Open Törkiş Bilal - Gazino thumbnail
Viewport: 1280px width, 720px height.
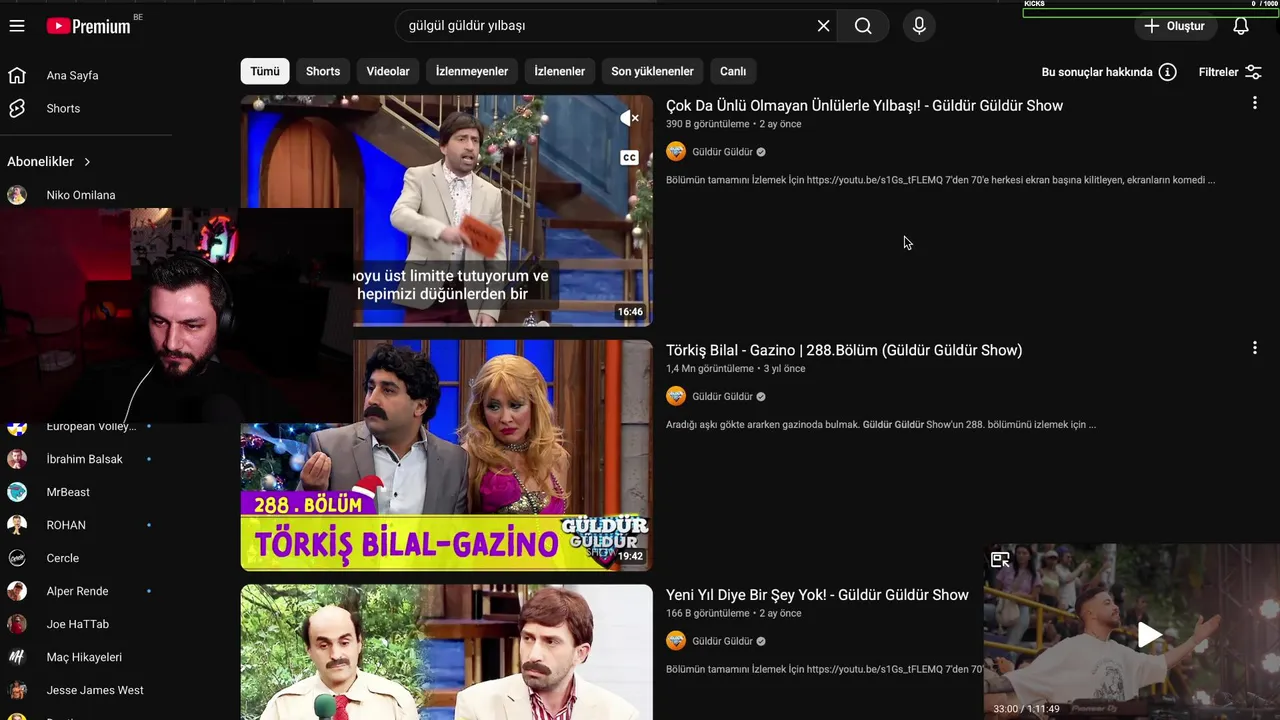pos(446,455)
